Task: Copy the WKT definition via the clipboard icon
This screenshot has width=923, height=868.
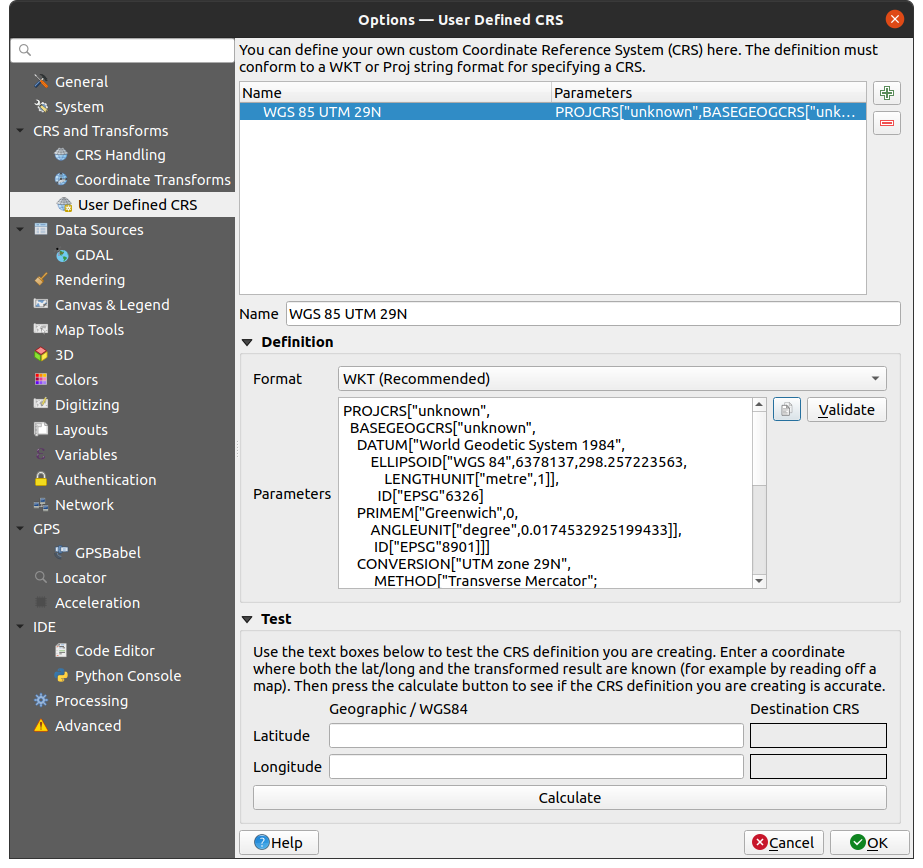Action: point(786,409)
